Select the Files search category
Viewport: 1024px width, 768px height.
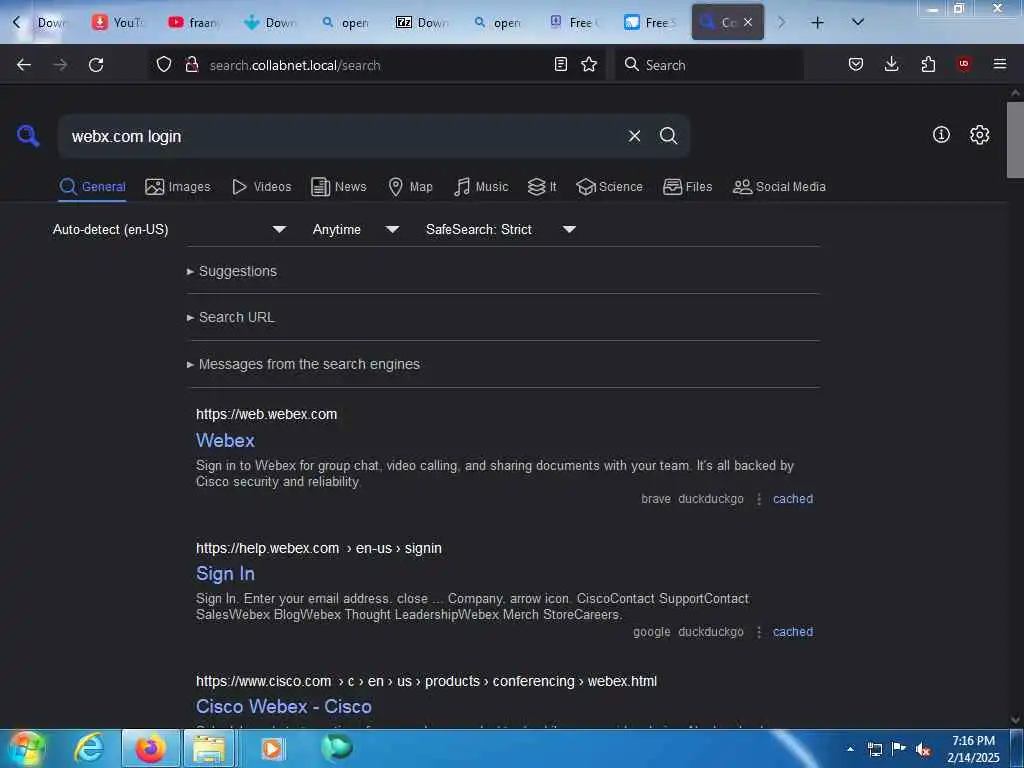coord(688,187)
